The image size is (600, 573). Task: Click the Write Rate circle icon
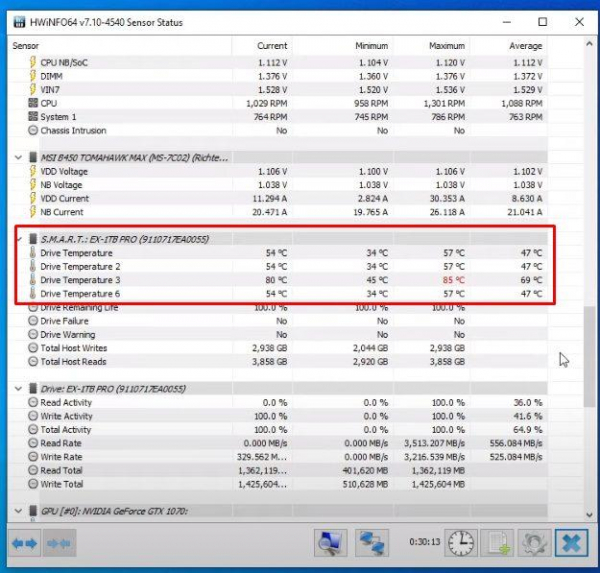[33, 457]
